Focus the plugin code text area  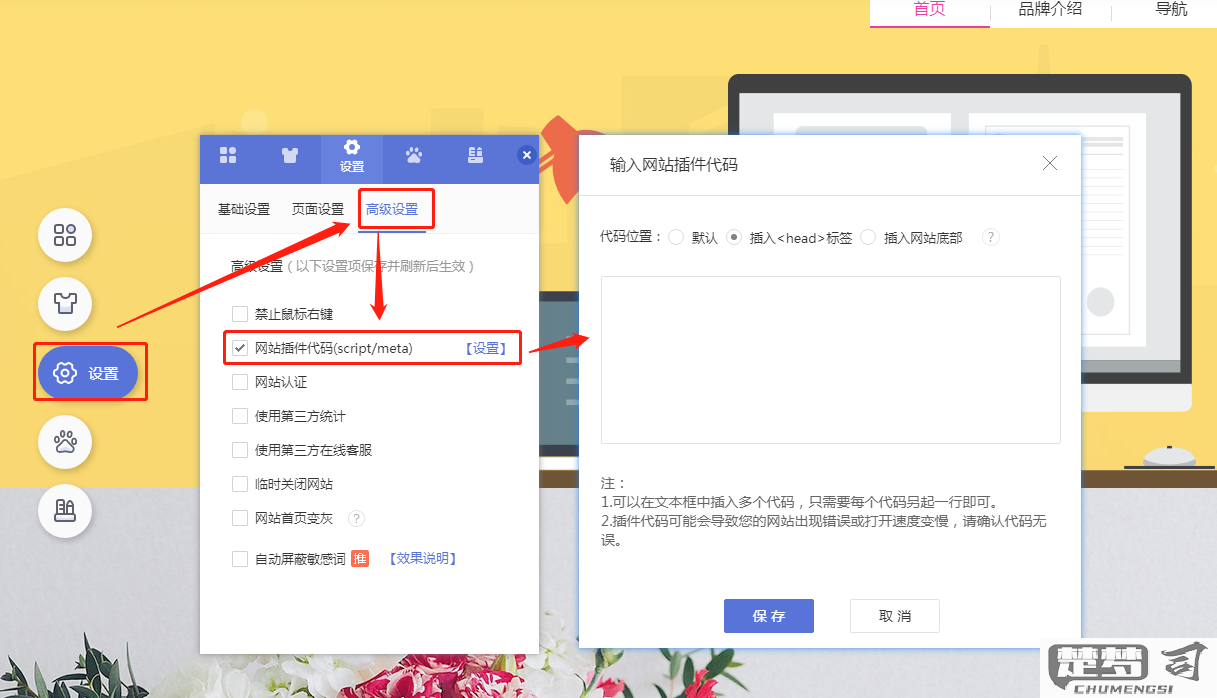click(830, 359)
